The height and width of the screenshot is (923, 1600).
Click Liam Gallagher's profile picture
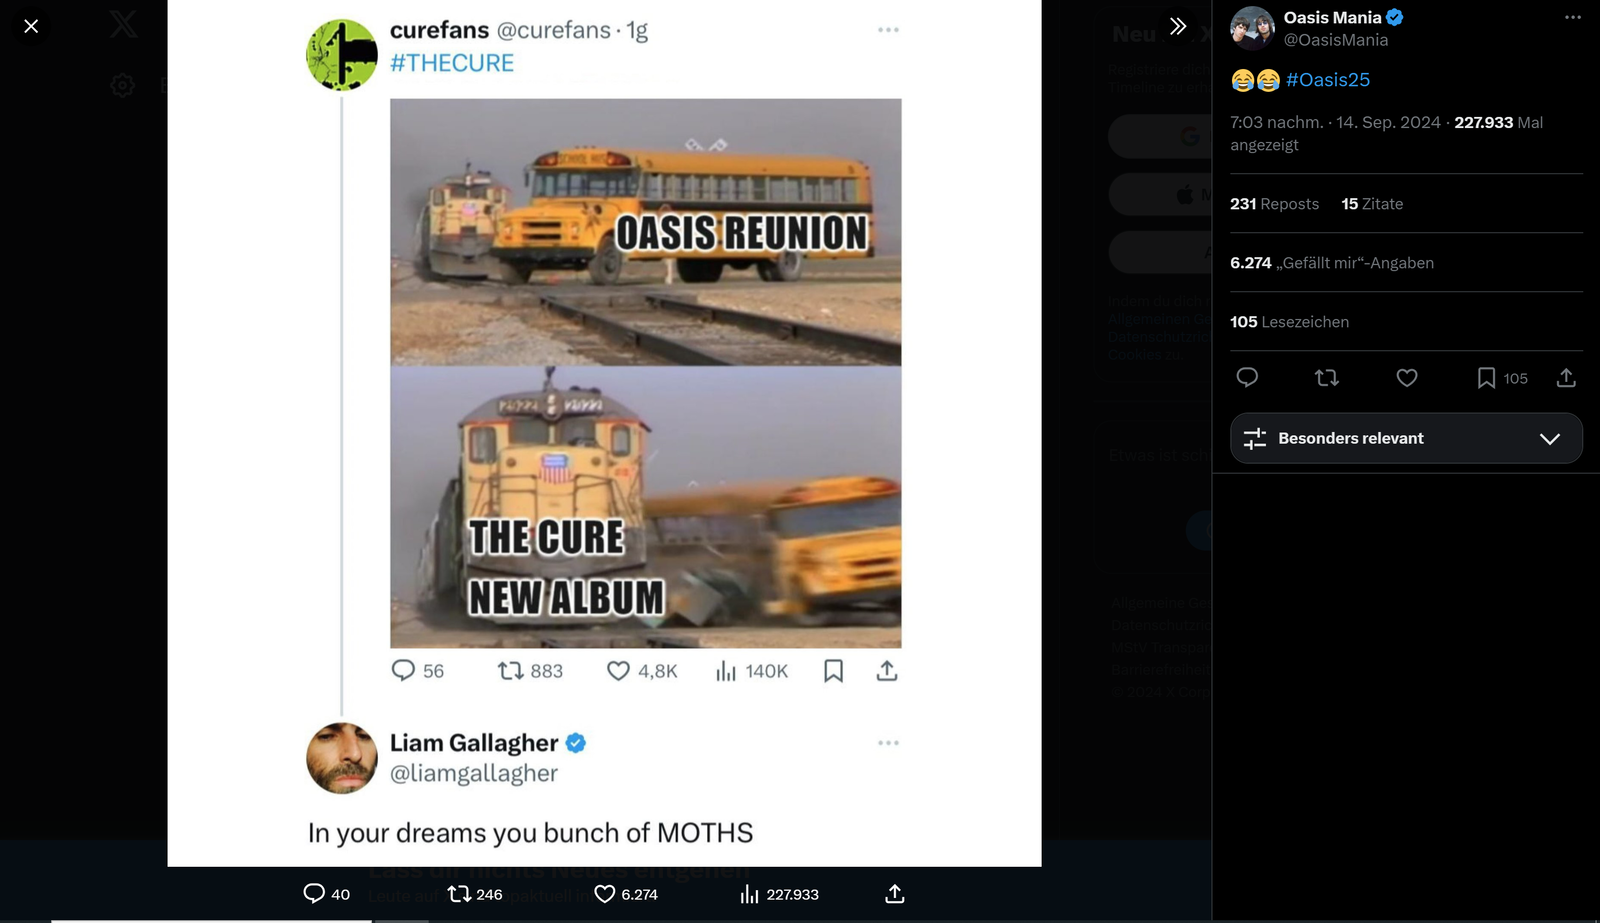click(341, 758)
